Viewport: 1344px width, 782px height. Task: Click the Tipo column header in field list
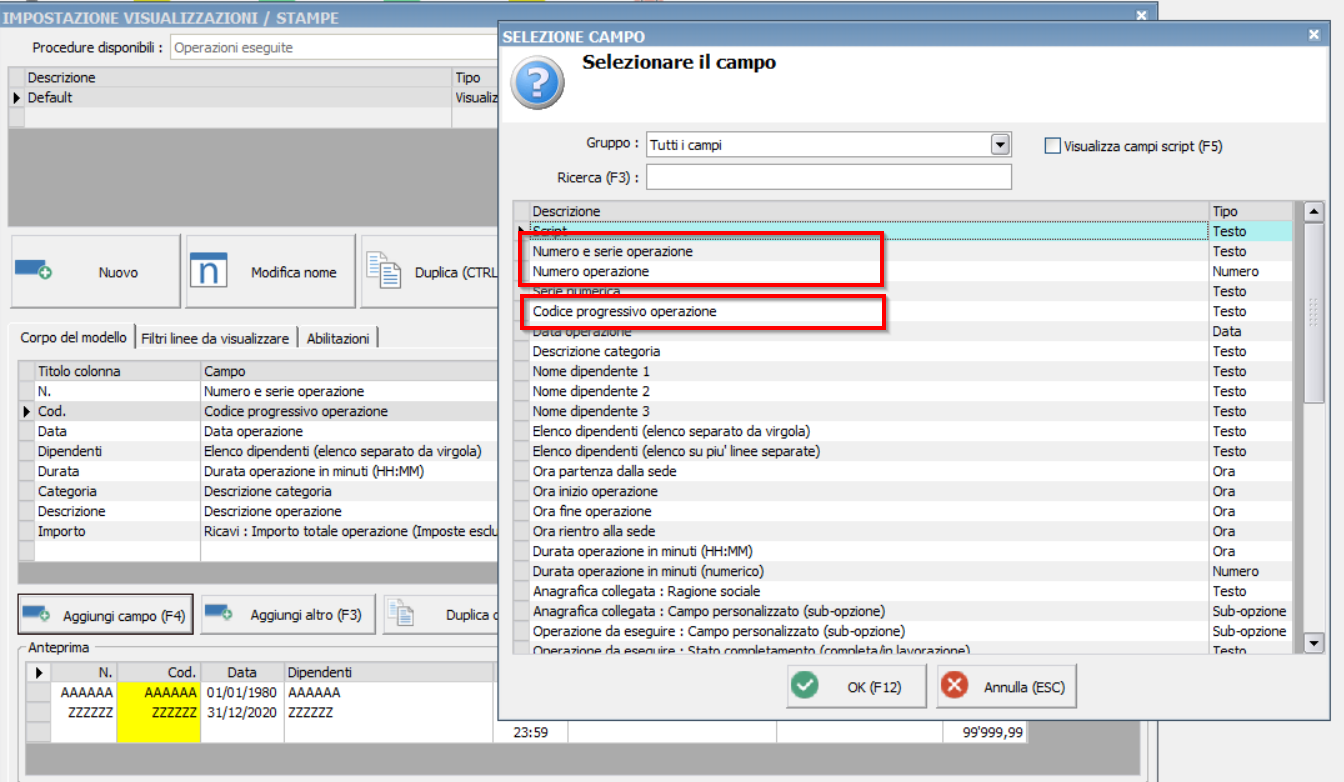[1251, 211]
